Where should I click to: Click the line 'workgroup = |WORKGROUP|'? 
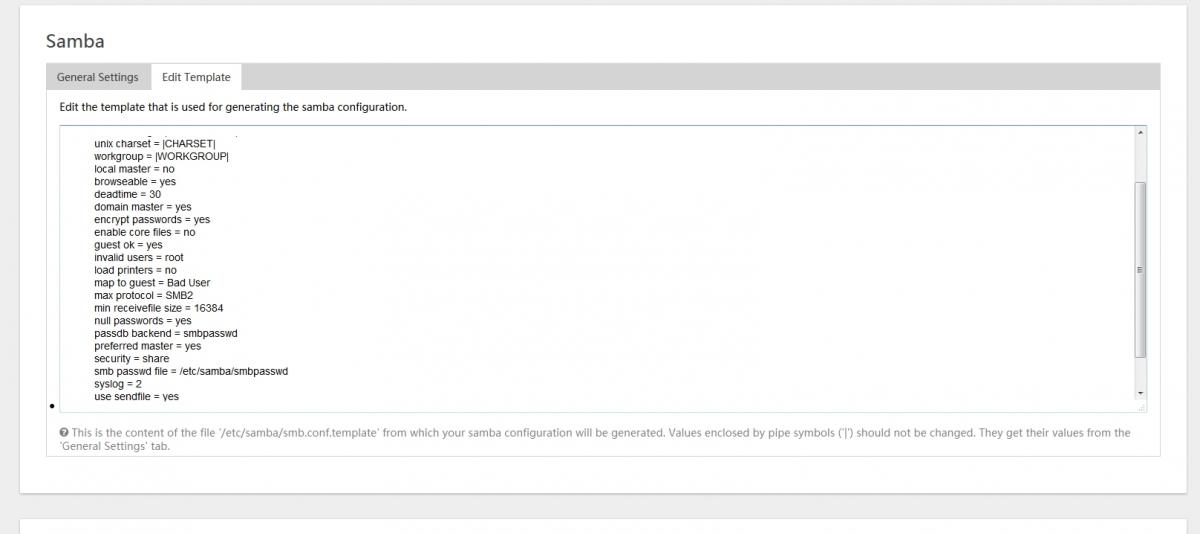[x=161, y=157]
